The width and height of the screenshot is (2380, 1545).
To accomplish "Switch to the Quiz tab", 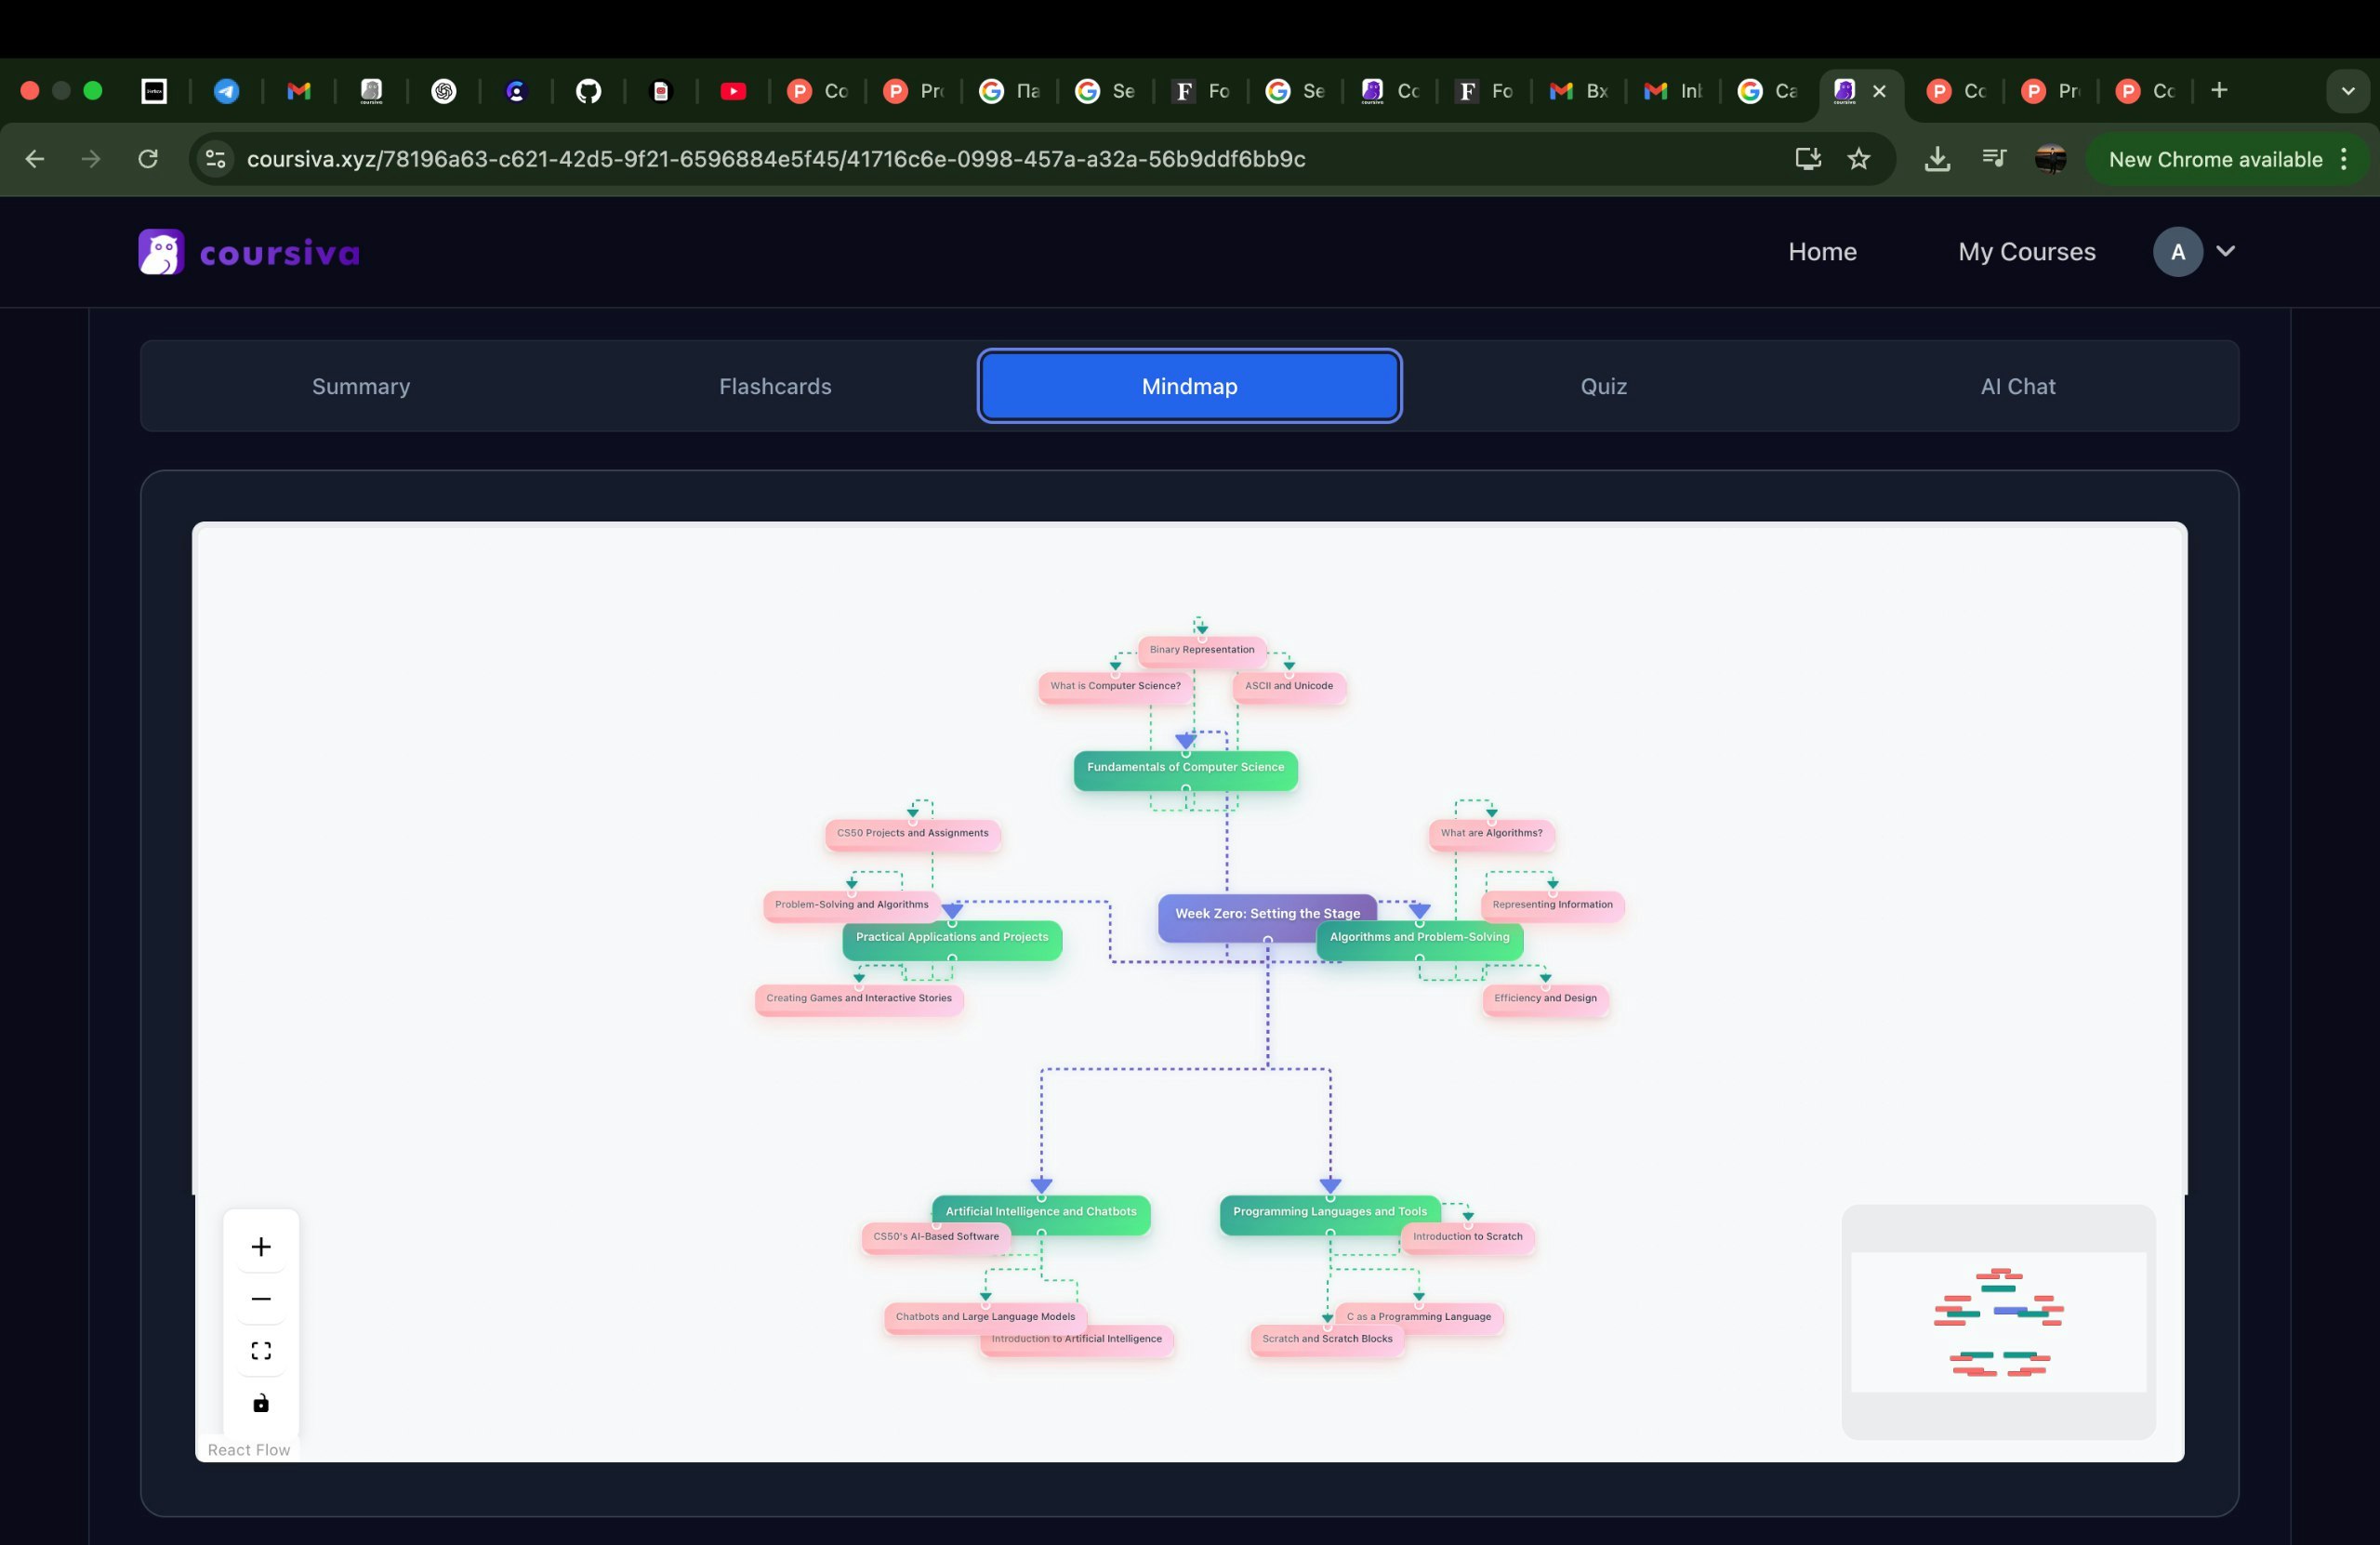I will tap(1603, 386).
